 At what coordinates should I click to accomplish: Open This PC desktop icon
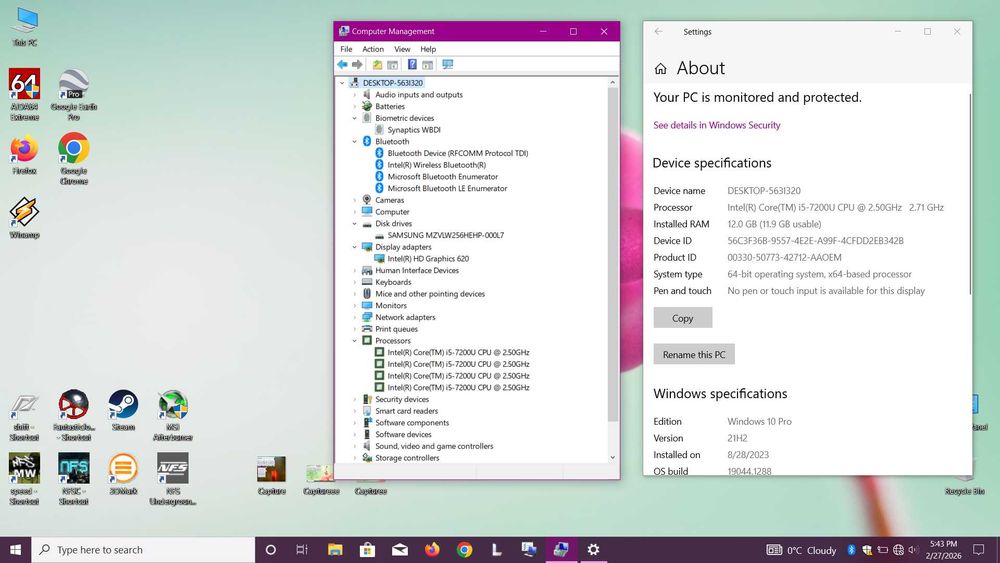(x=24, y=27)
